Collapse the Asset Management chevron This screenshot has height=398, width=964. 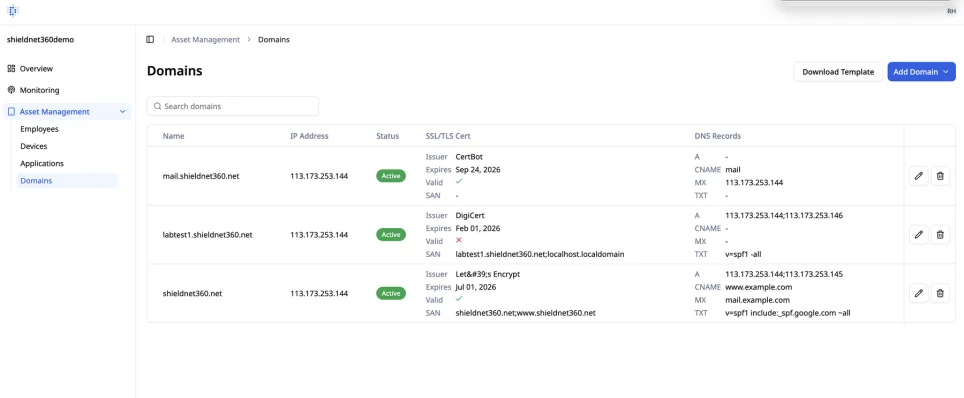(122, 111)
